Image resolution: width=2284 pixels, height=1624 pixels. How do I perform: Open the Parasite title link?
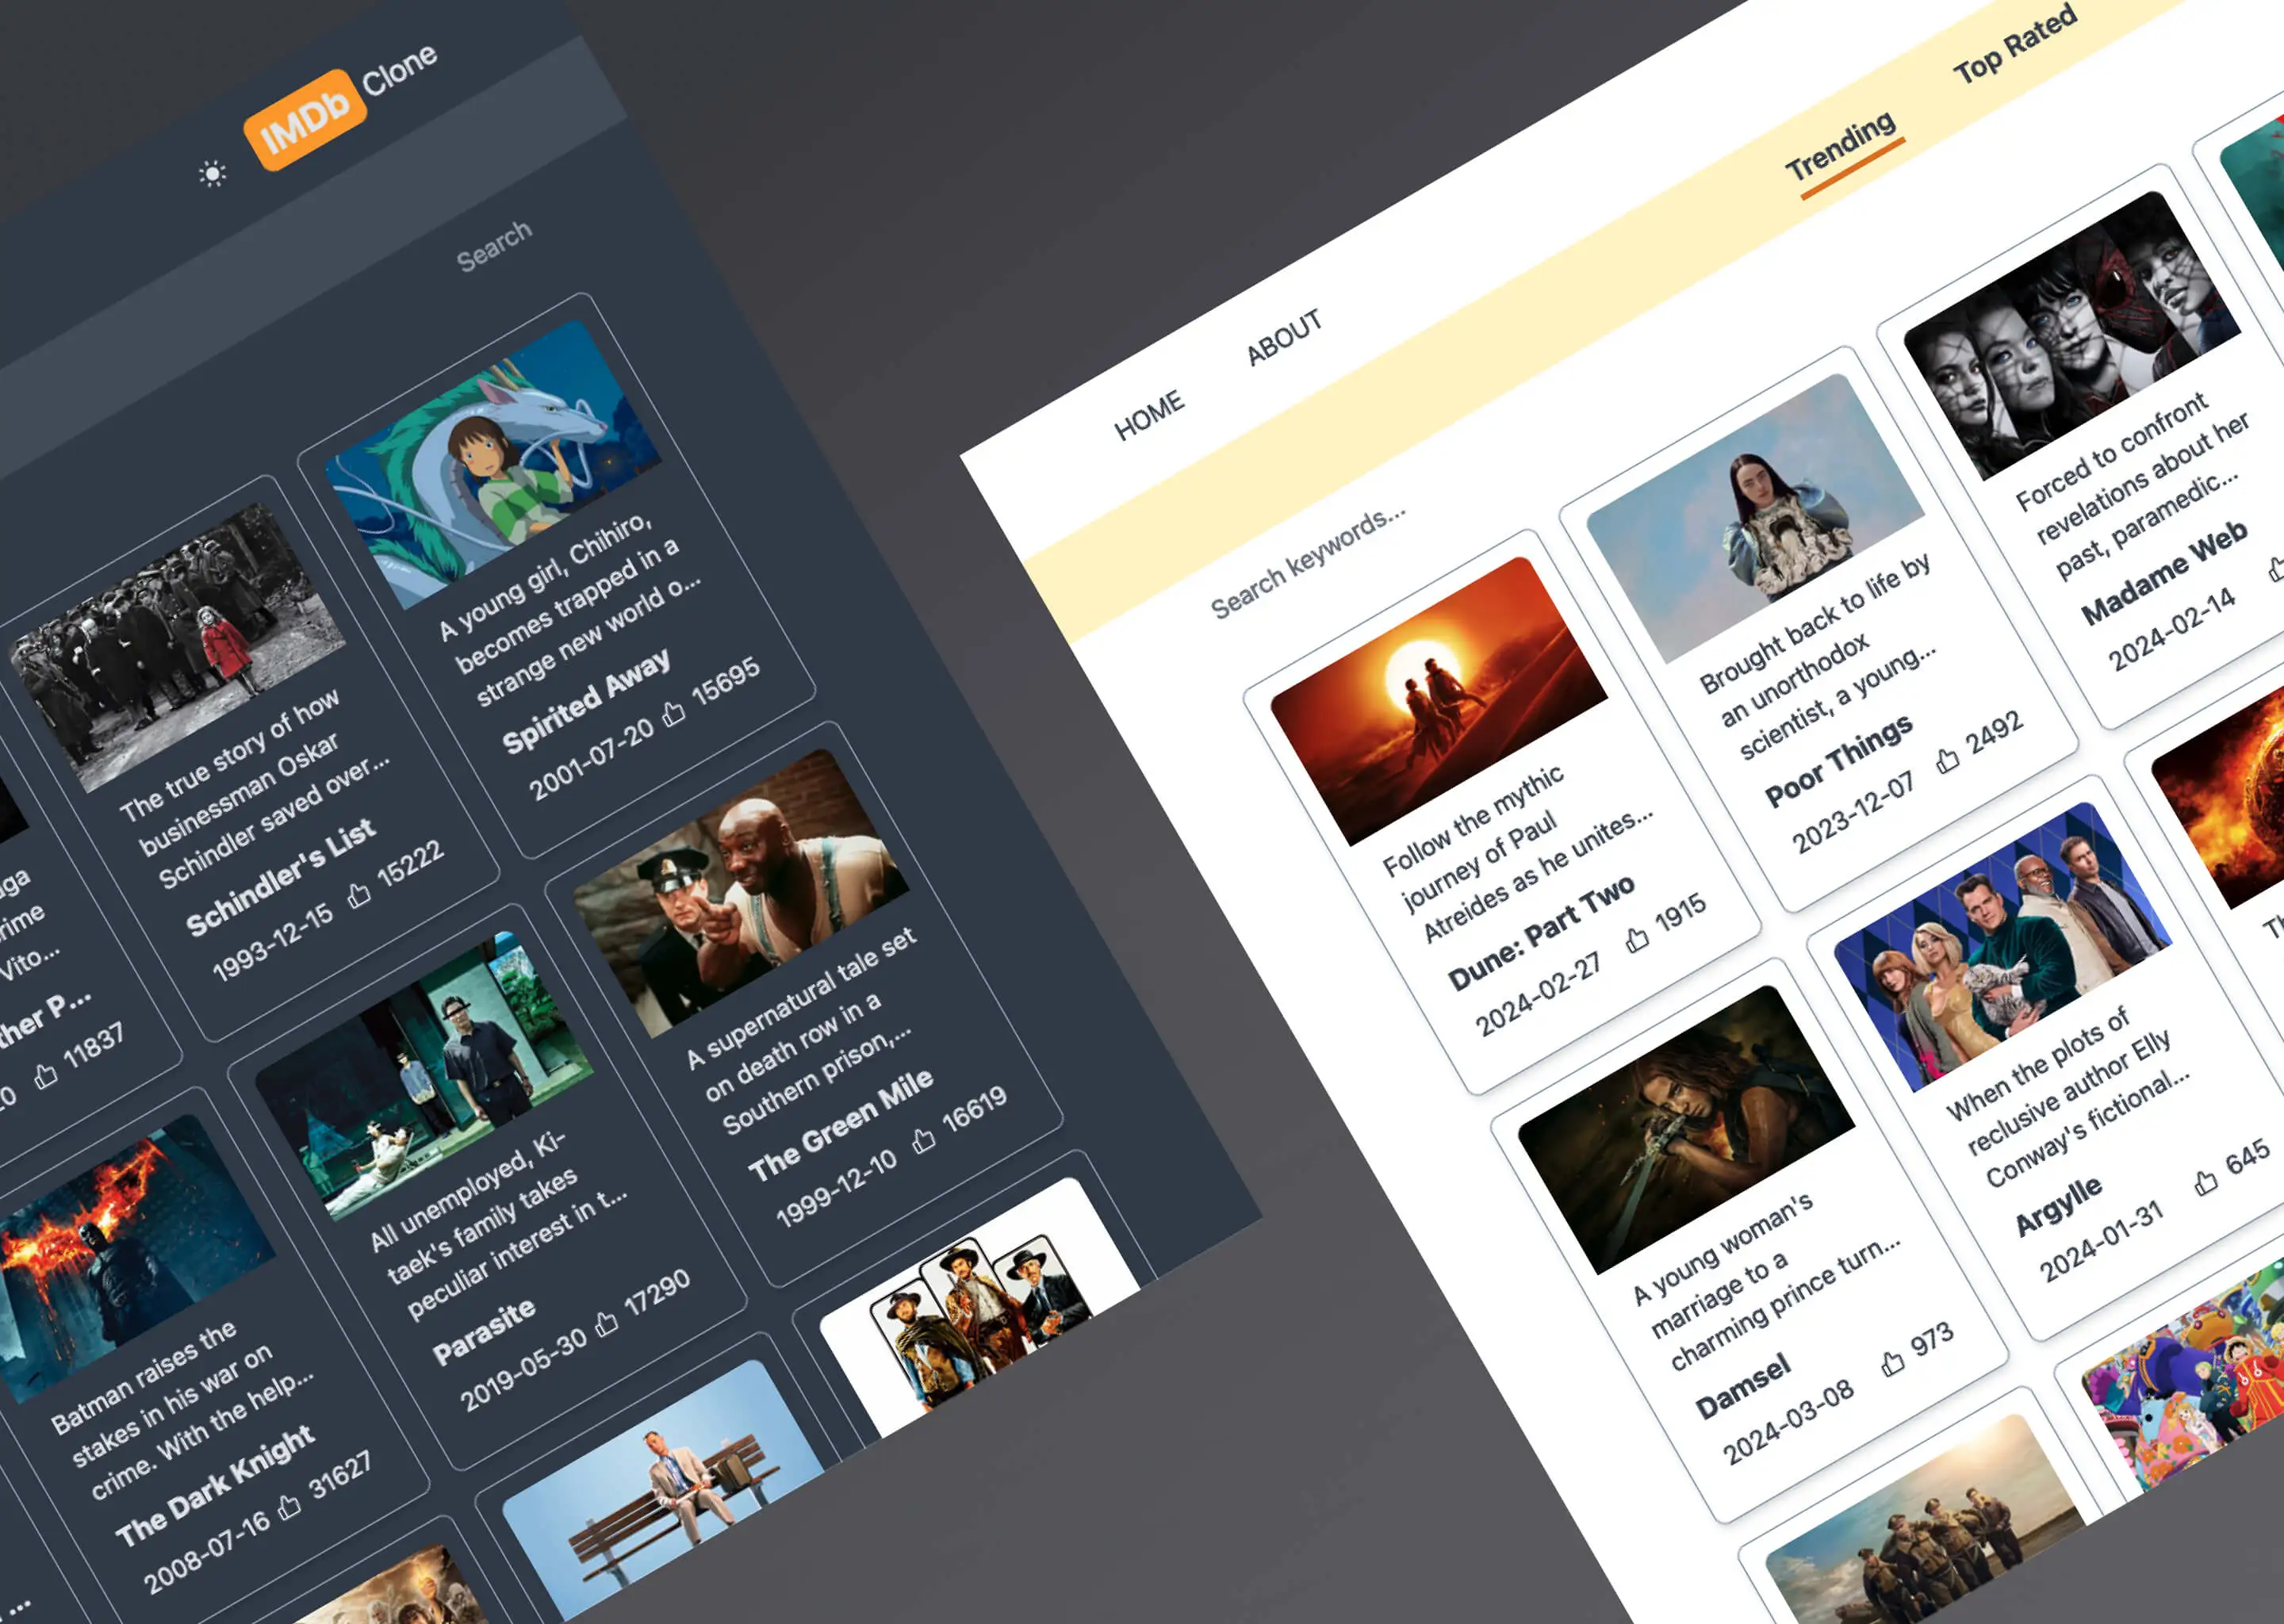click(x=484, y=1333)
